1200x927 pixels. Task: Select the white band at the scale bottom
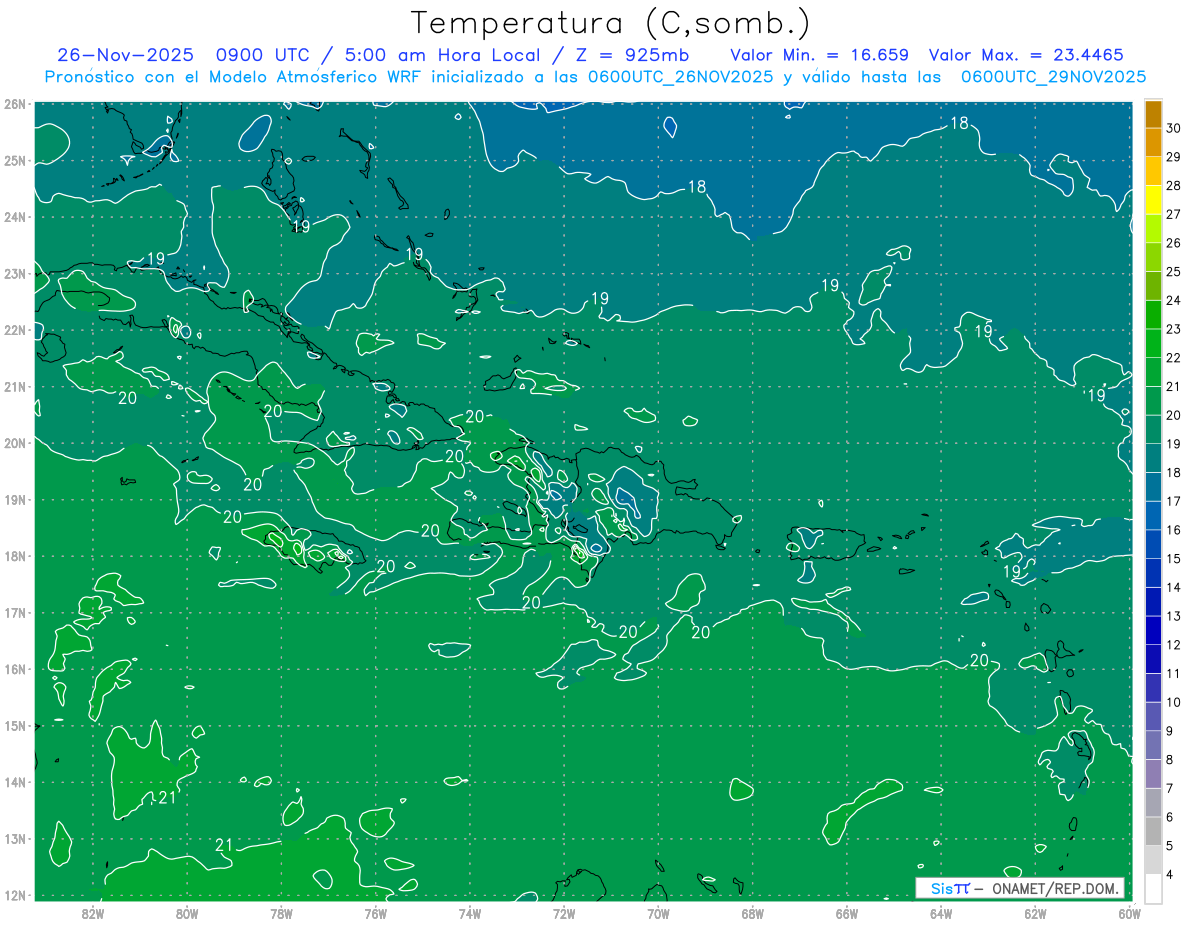click(1153, 888)
